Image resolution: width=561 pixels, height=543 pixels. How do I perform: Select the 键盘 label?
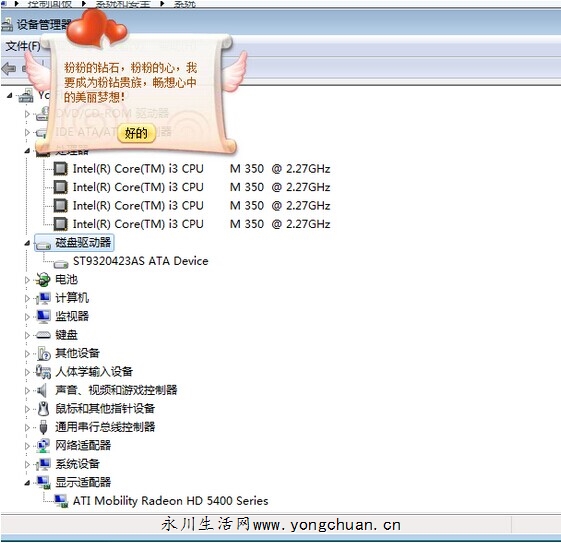pyautogui.click(x=66, y=335)
